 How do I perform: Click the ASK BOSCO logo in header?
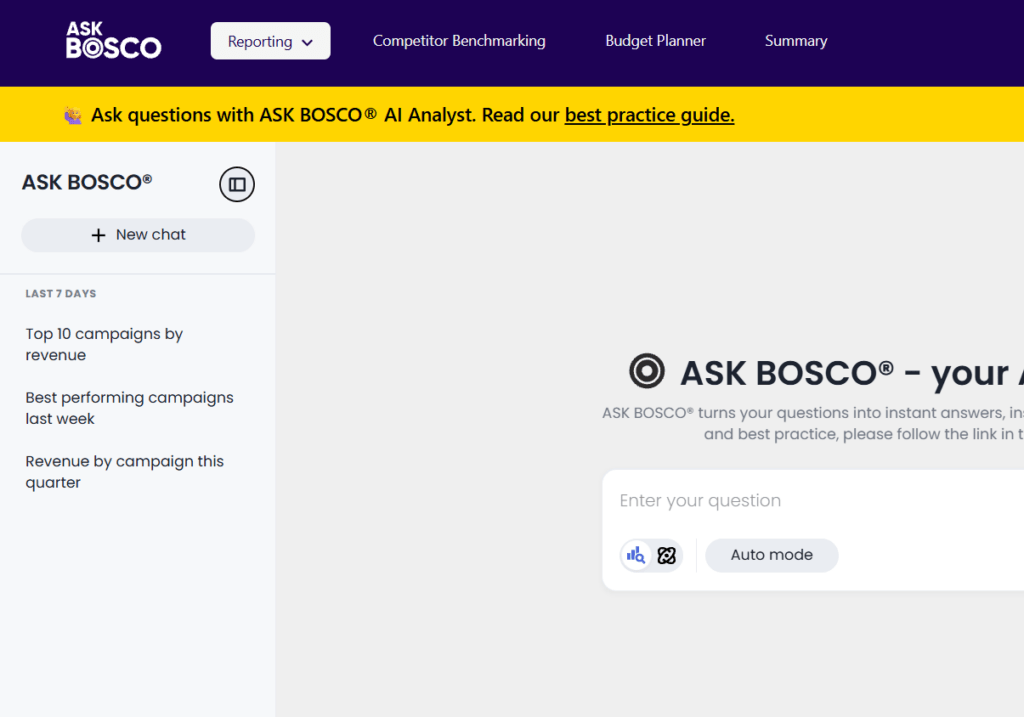tap(113, 41)
